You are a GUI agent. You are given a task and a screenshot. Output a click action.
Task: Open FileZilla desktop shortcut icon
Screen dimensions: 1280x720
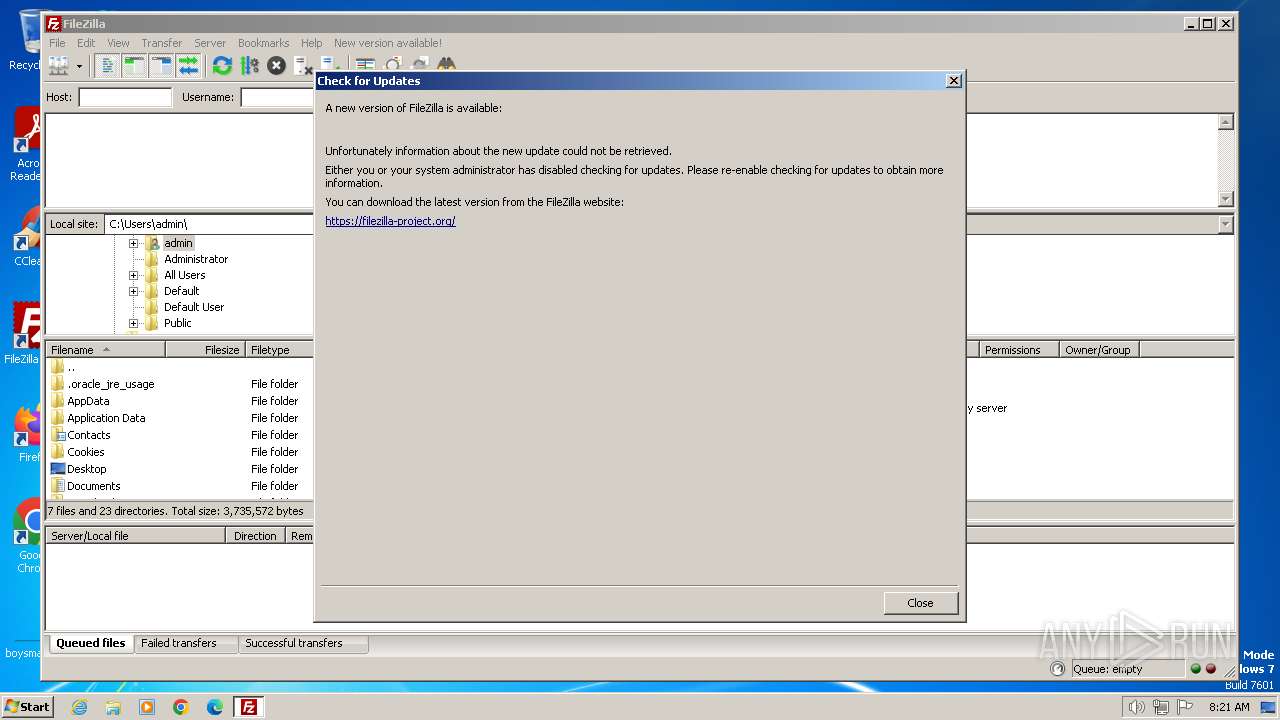pos(27,334)
